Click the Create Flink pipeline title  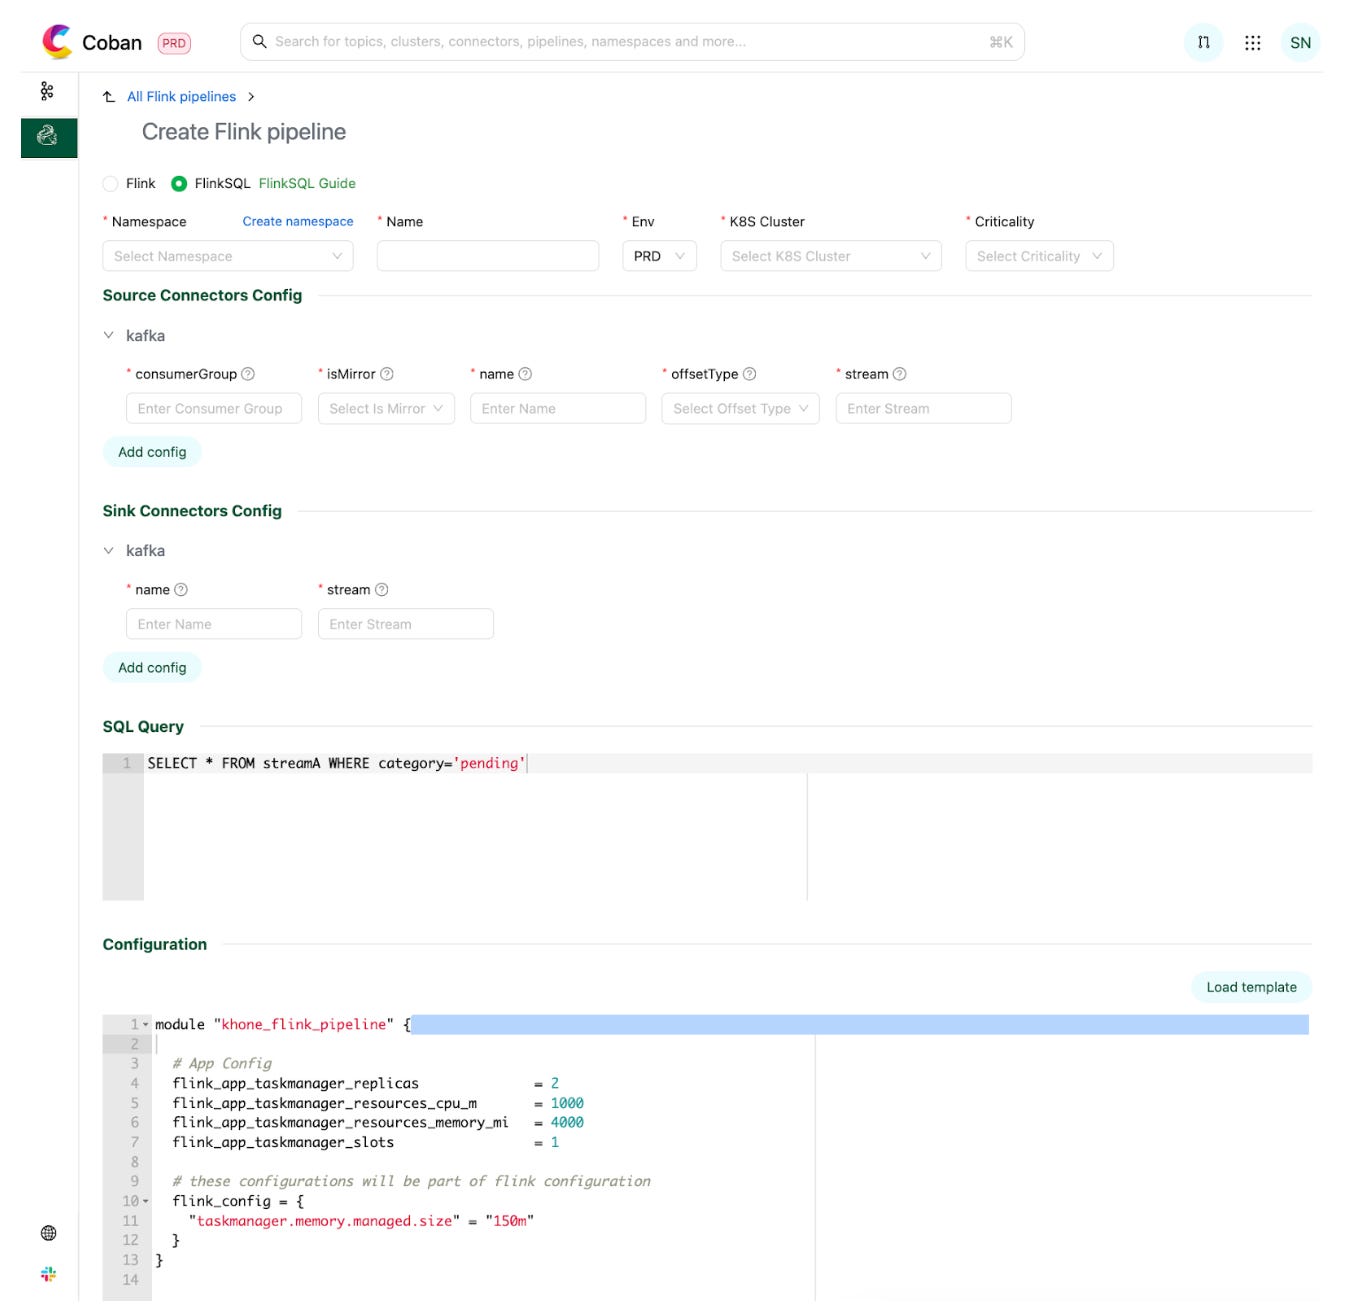(x=244, y=132)
